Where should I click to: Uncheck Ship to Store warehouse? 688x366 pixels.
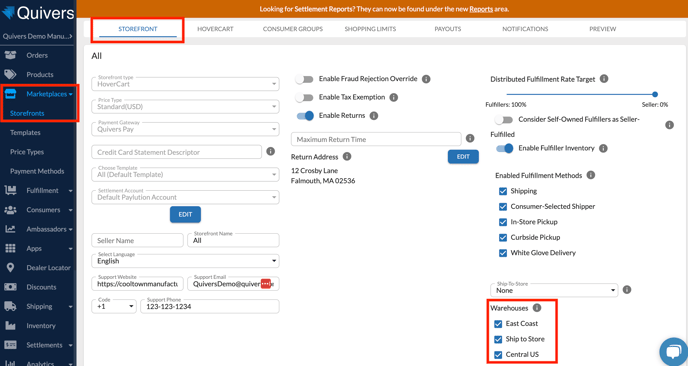tap(498, 339)
